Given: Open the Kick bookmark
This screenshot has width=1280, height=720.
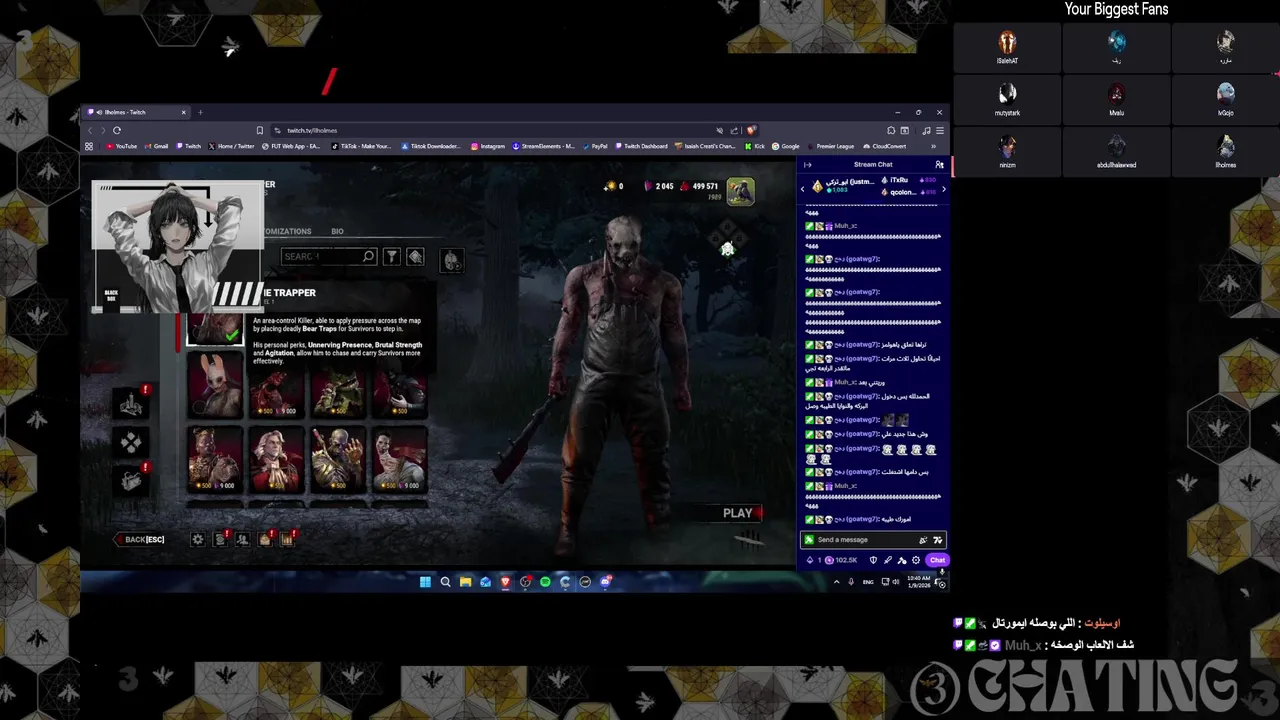Looking at the screenshot, I should coord(755,146).
